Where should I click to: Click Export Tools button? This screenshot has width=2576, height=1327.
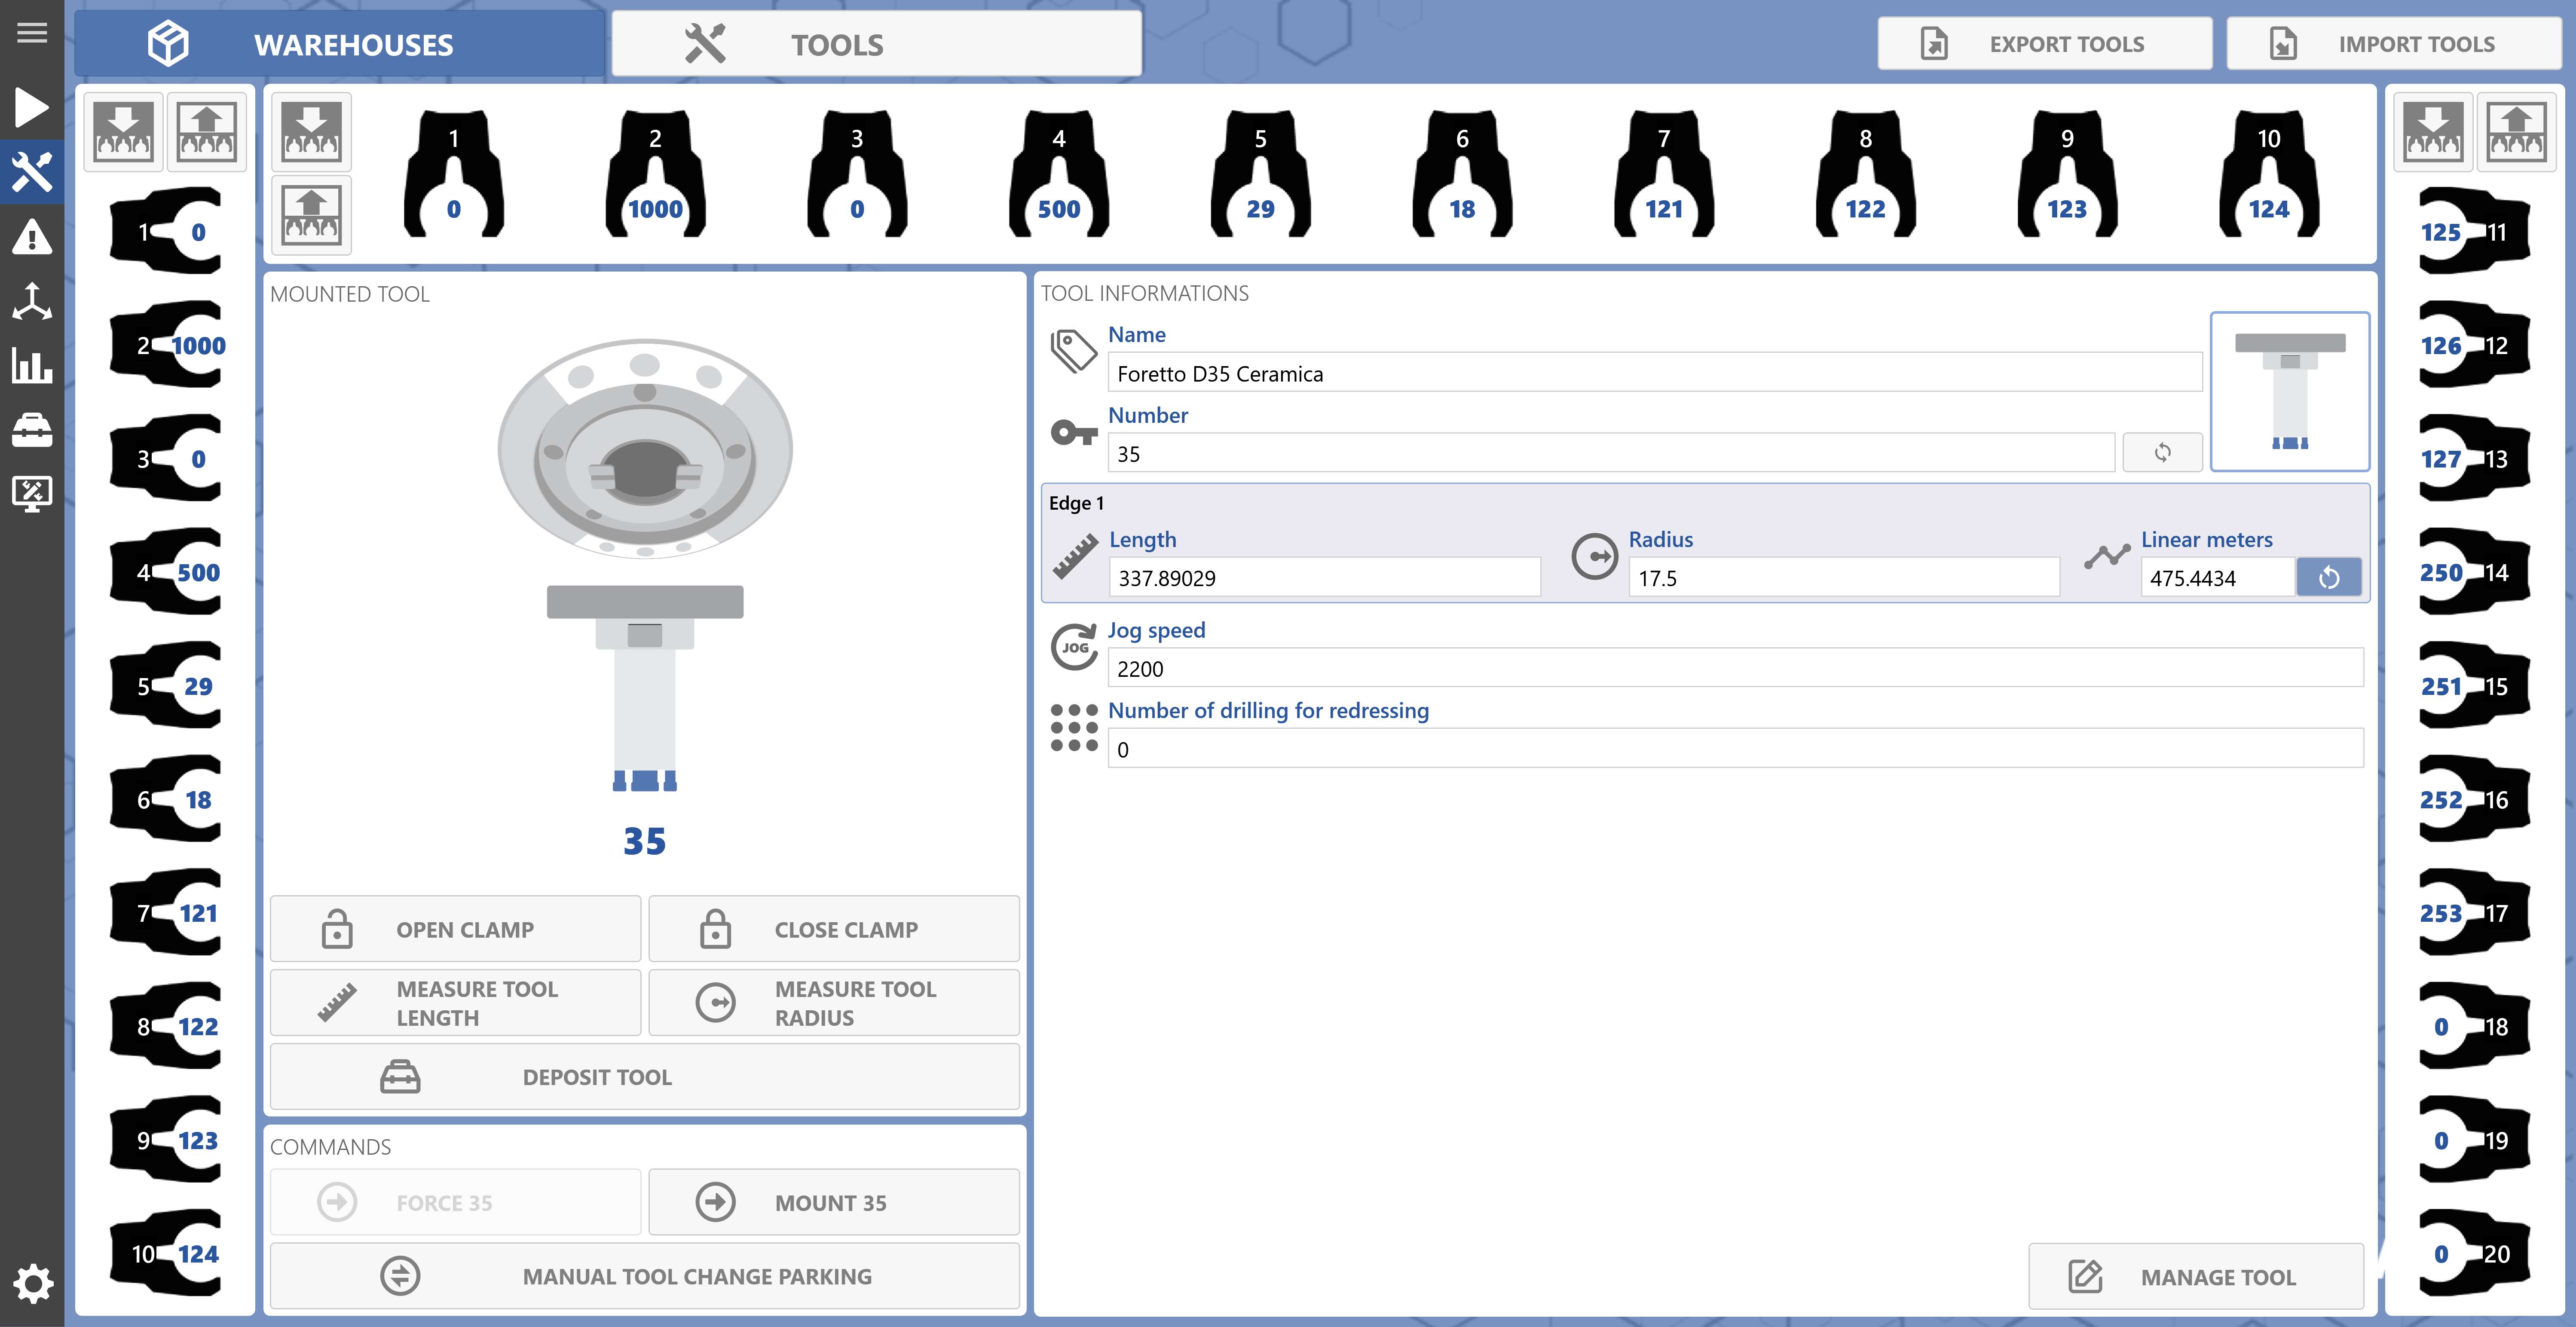coord(2044,44)
